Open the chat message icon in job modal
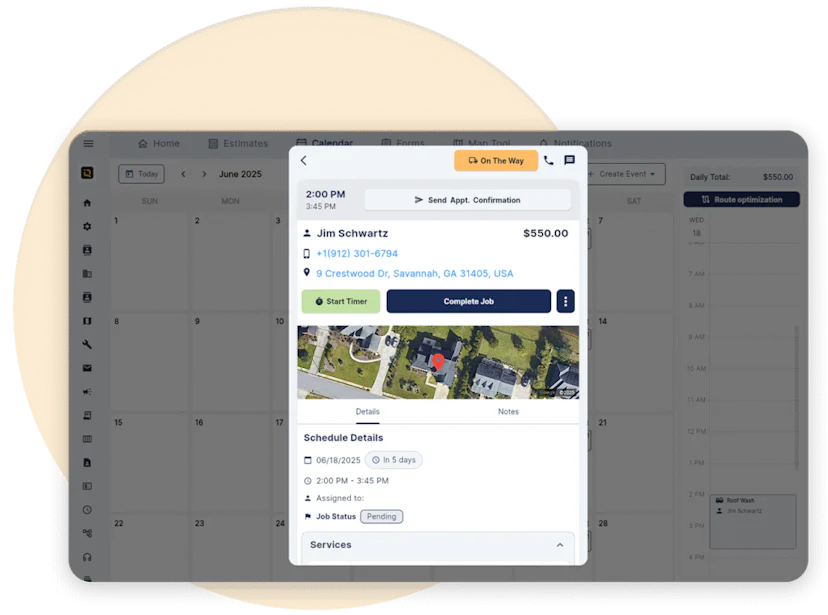Screen dimensions: 828x615 pyautogui.click(x=569, y=160)
